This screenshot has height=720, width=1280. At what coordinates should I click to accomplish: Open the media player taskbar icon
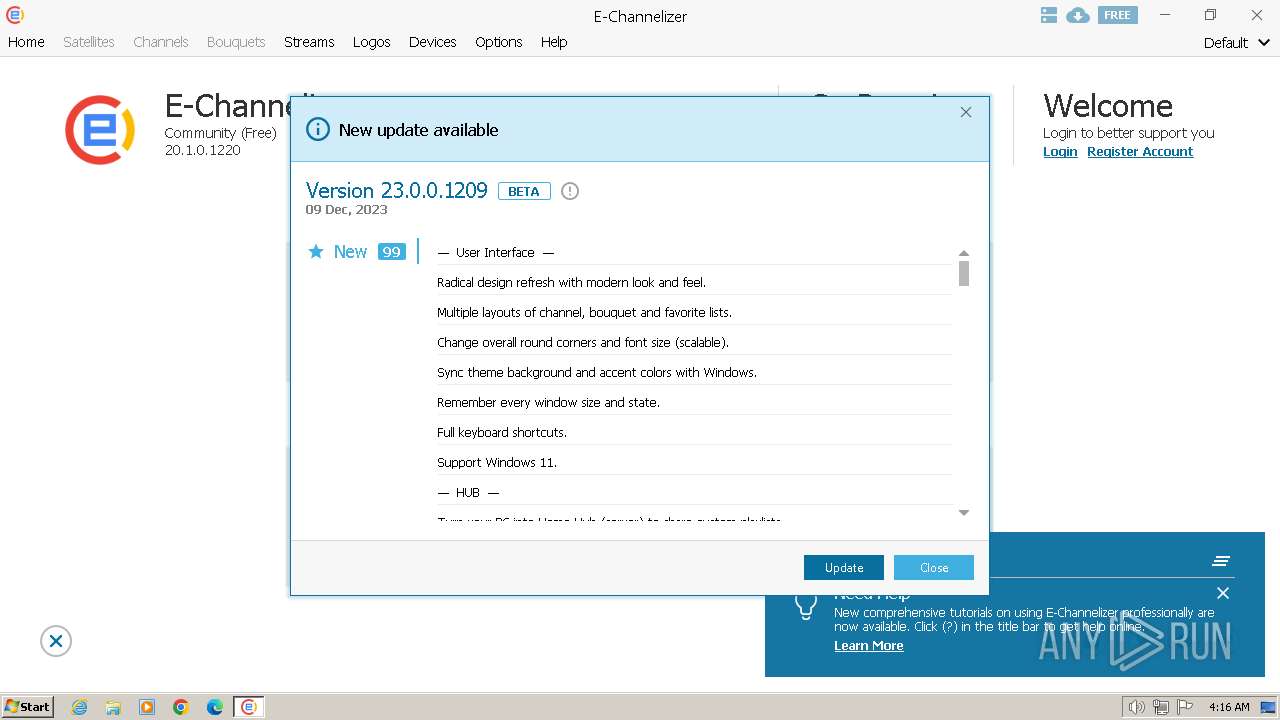coord(147,707)
